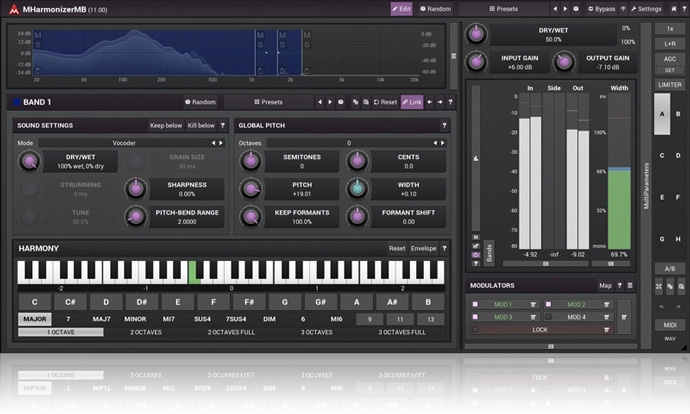Click the menu icon next to MOD 1

point(533,304)
